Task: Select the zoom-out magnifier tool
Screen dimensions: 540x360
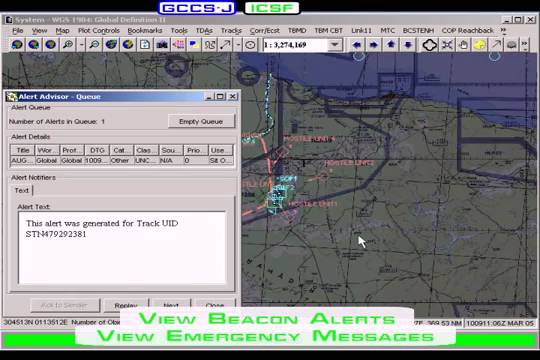Action: tap(94, 45)
